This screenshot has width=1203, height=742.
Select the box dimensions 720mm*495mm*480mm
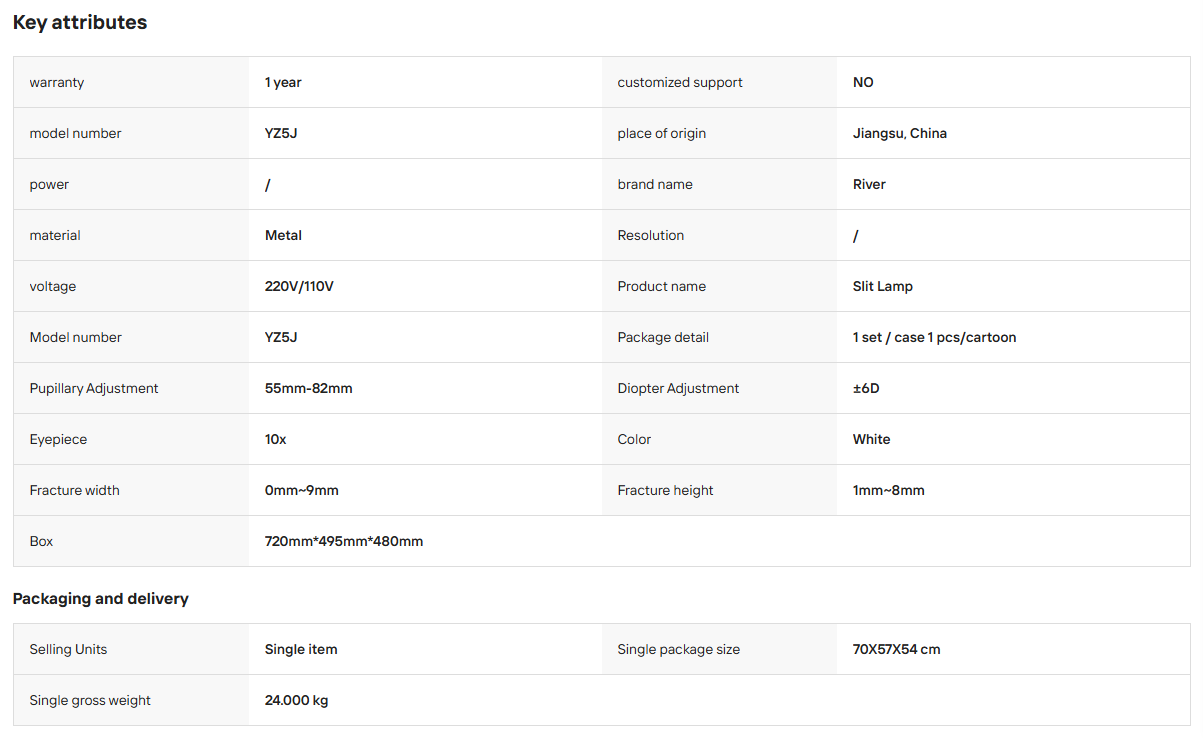[344, 541]
